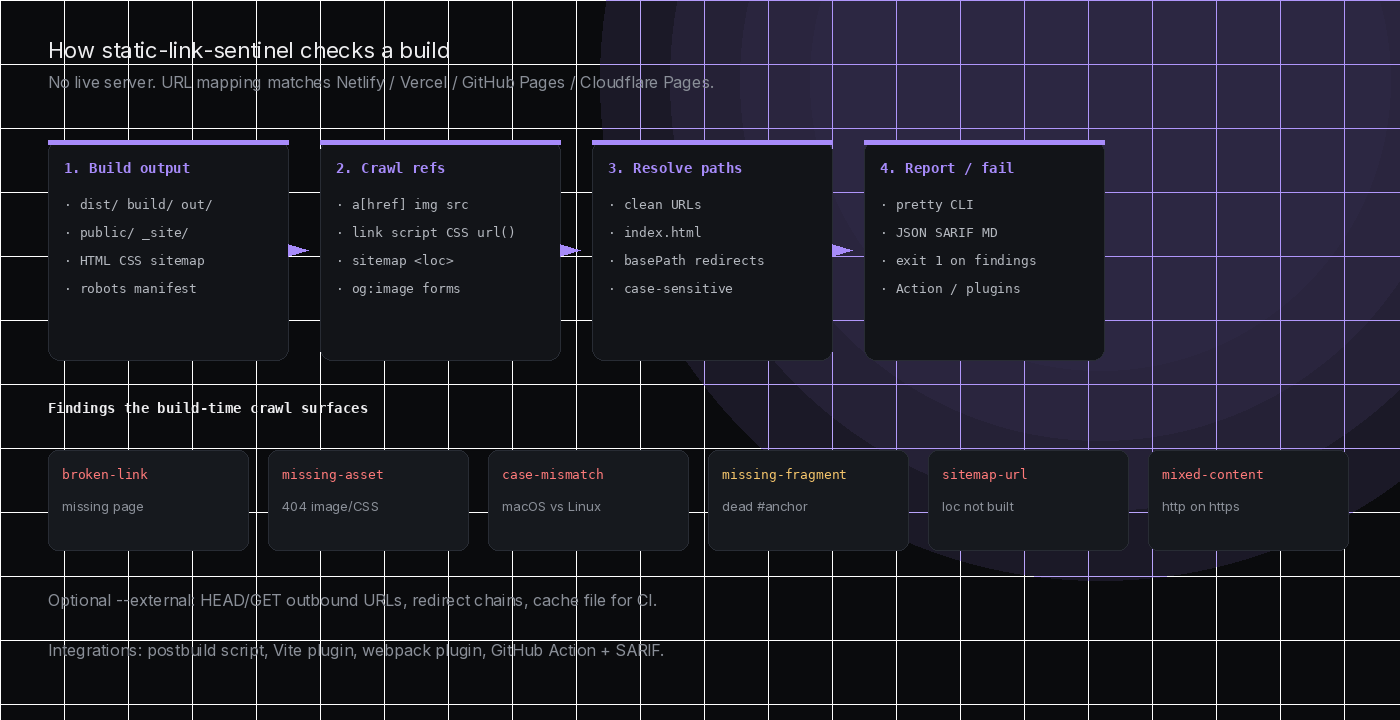This screenshot has height=720, width=1400.
Task: Click the "case-sensitive" bullet
Action: [x=670, y=288]
